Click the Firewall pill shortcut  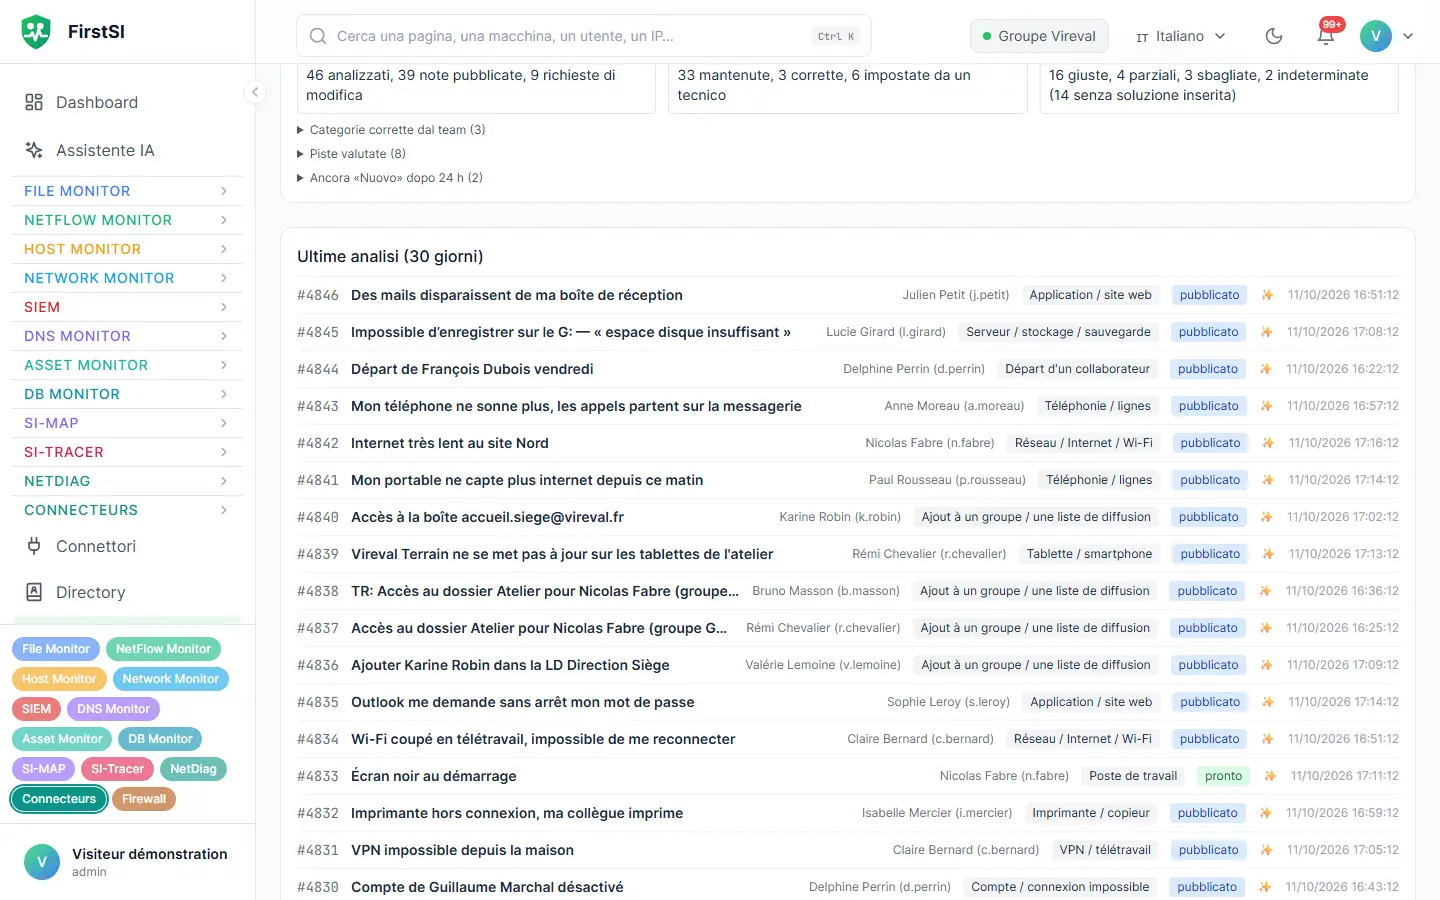pos(144,799)
